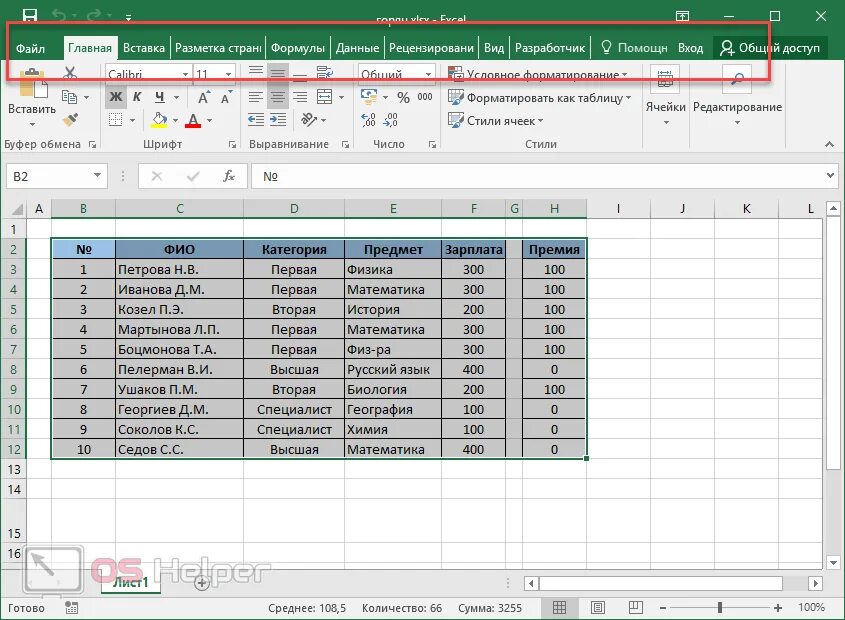Click the Merge and Center icon
The width and height of the screenshot is (845, 620).
point(324,97)
